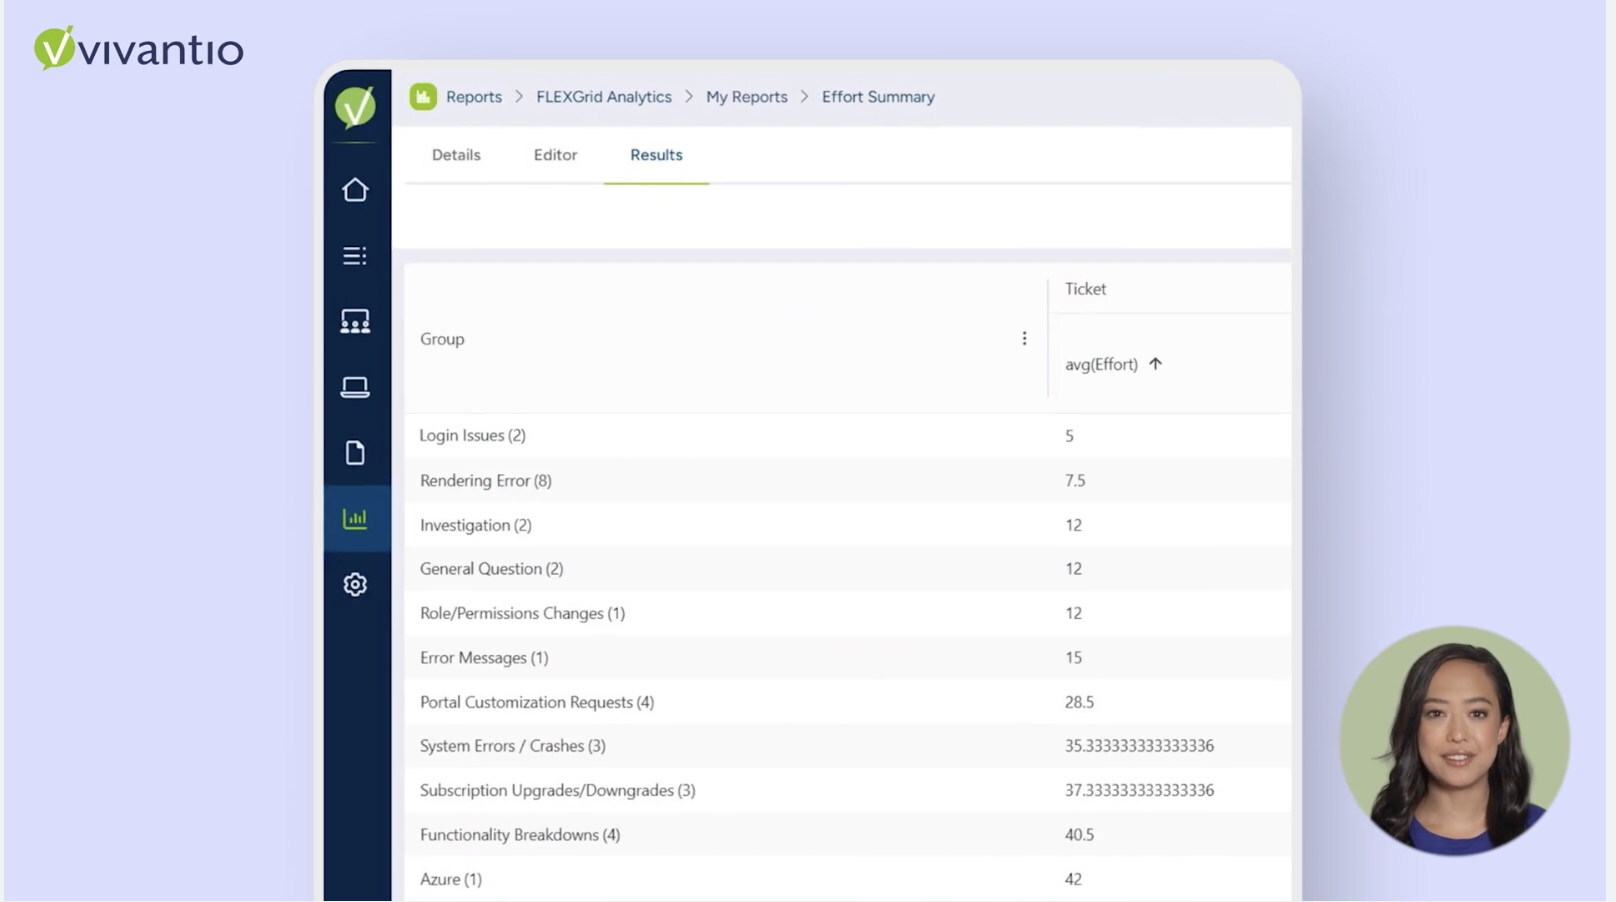Open the Home icon in sidebar
Image resolution: width=1616 pixels, height=902 pixels.
coord(355,190)
